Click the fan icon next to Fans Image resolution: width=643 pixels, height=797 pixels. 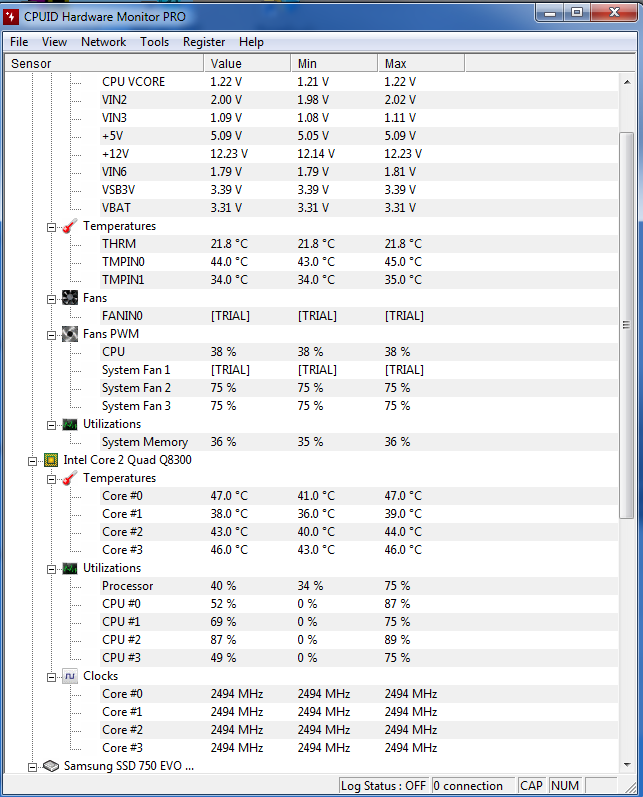pyautogui.click(x=70, y=298)
